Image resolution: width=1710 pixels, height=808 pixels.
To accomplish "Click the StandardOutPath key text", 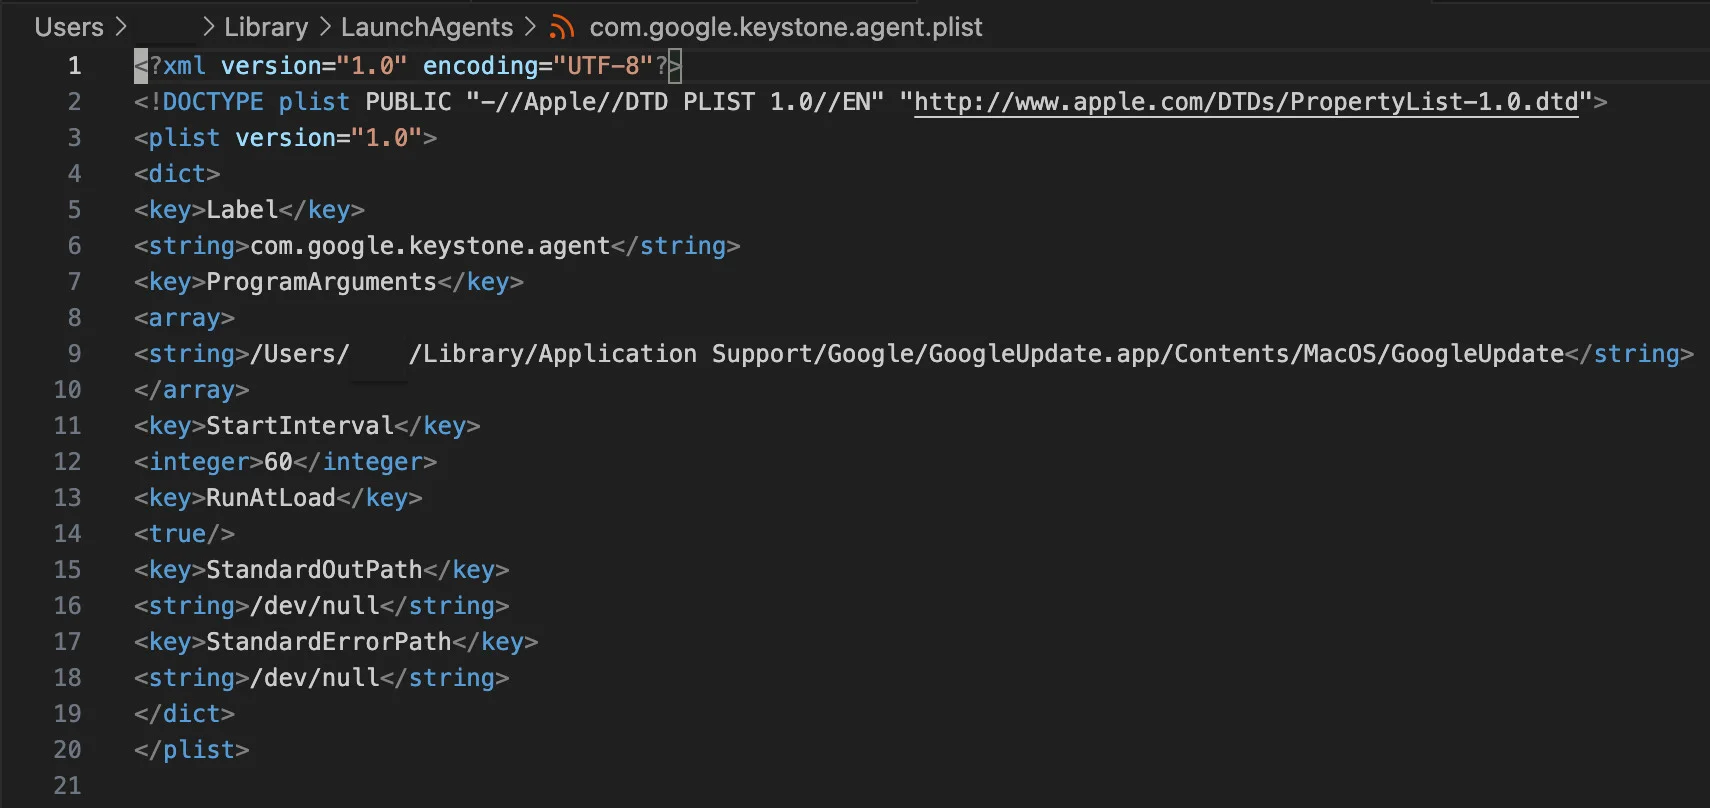I will 314,570.
